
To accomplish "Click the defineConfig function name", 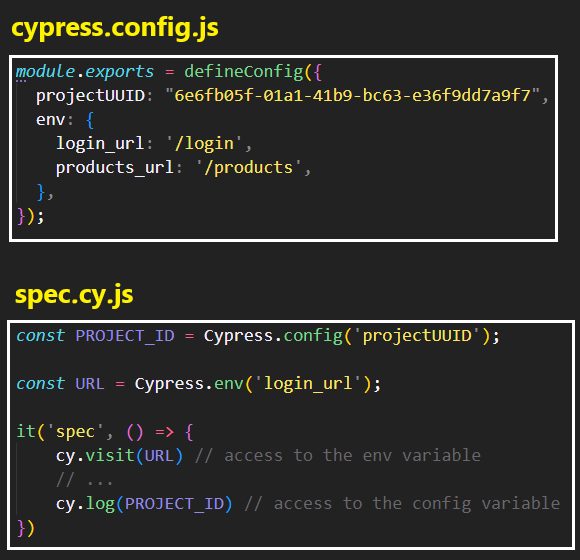I will pyautogui.click(x=244, y=72).
